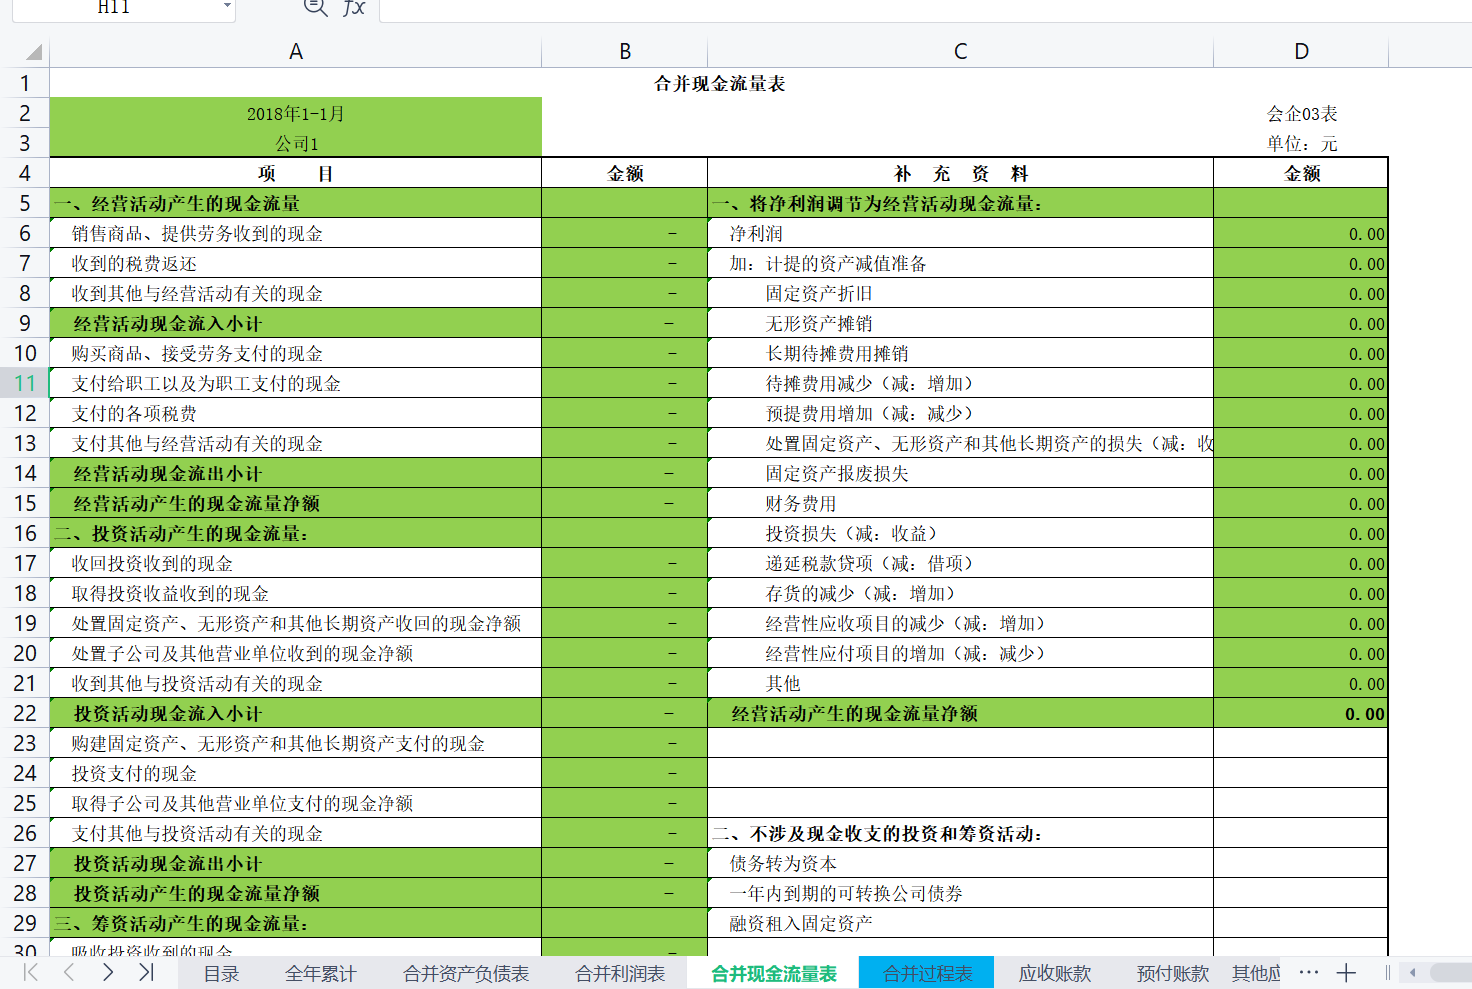Open the 合并资产负债表 sheet tab
Screen dimensions: 1472x989
point(463,971)
